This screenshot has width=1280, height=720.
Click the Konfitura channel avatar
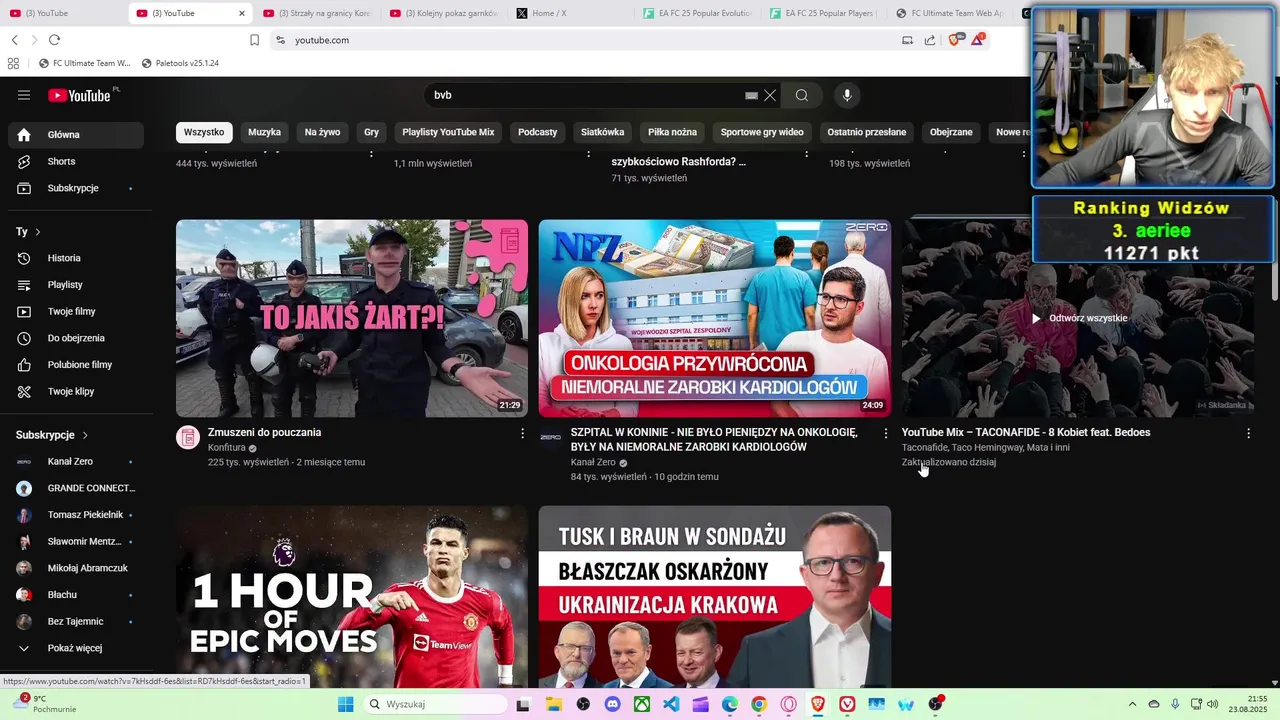point(188,437)
